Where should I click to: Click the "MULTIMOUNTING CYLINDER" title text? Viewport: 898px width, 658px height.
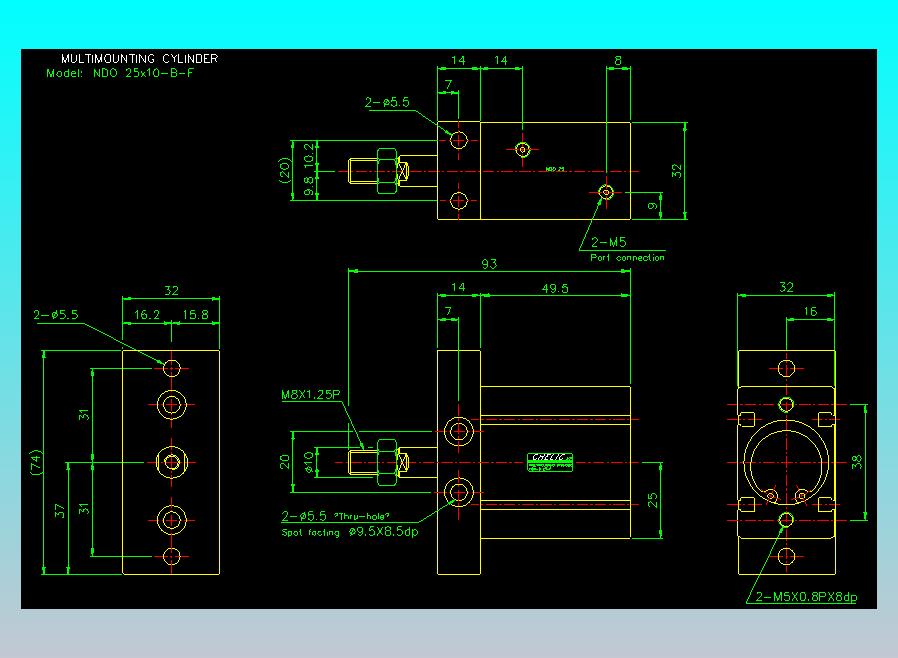point(139,58)
